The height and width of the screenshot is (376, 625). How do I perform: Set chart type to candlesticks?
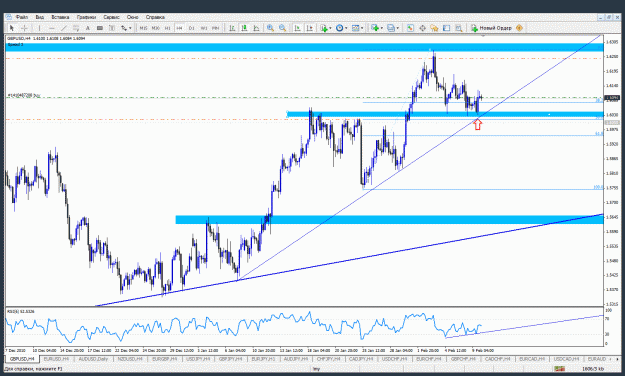(x=244, y=28)
